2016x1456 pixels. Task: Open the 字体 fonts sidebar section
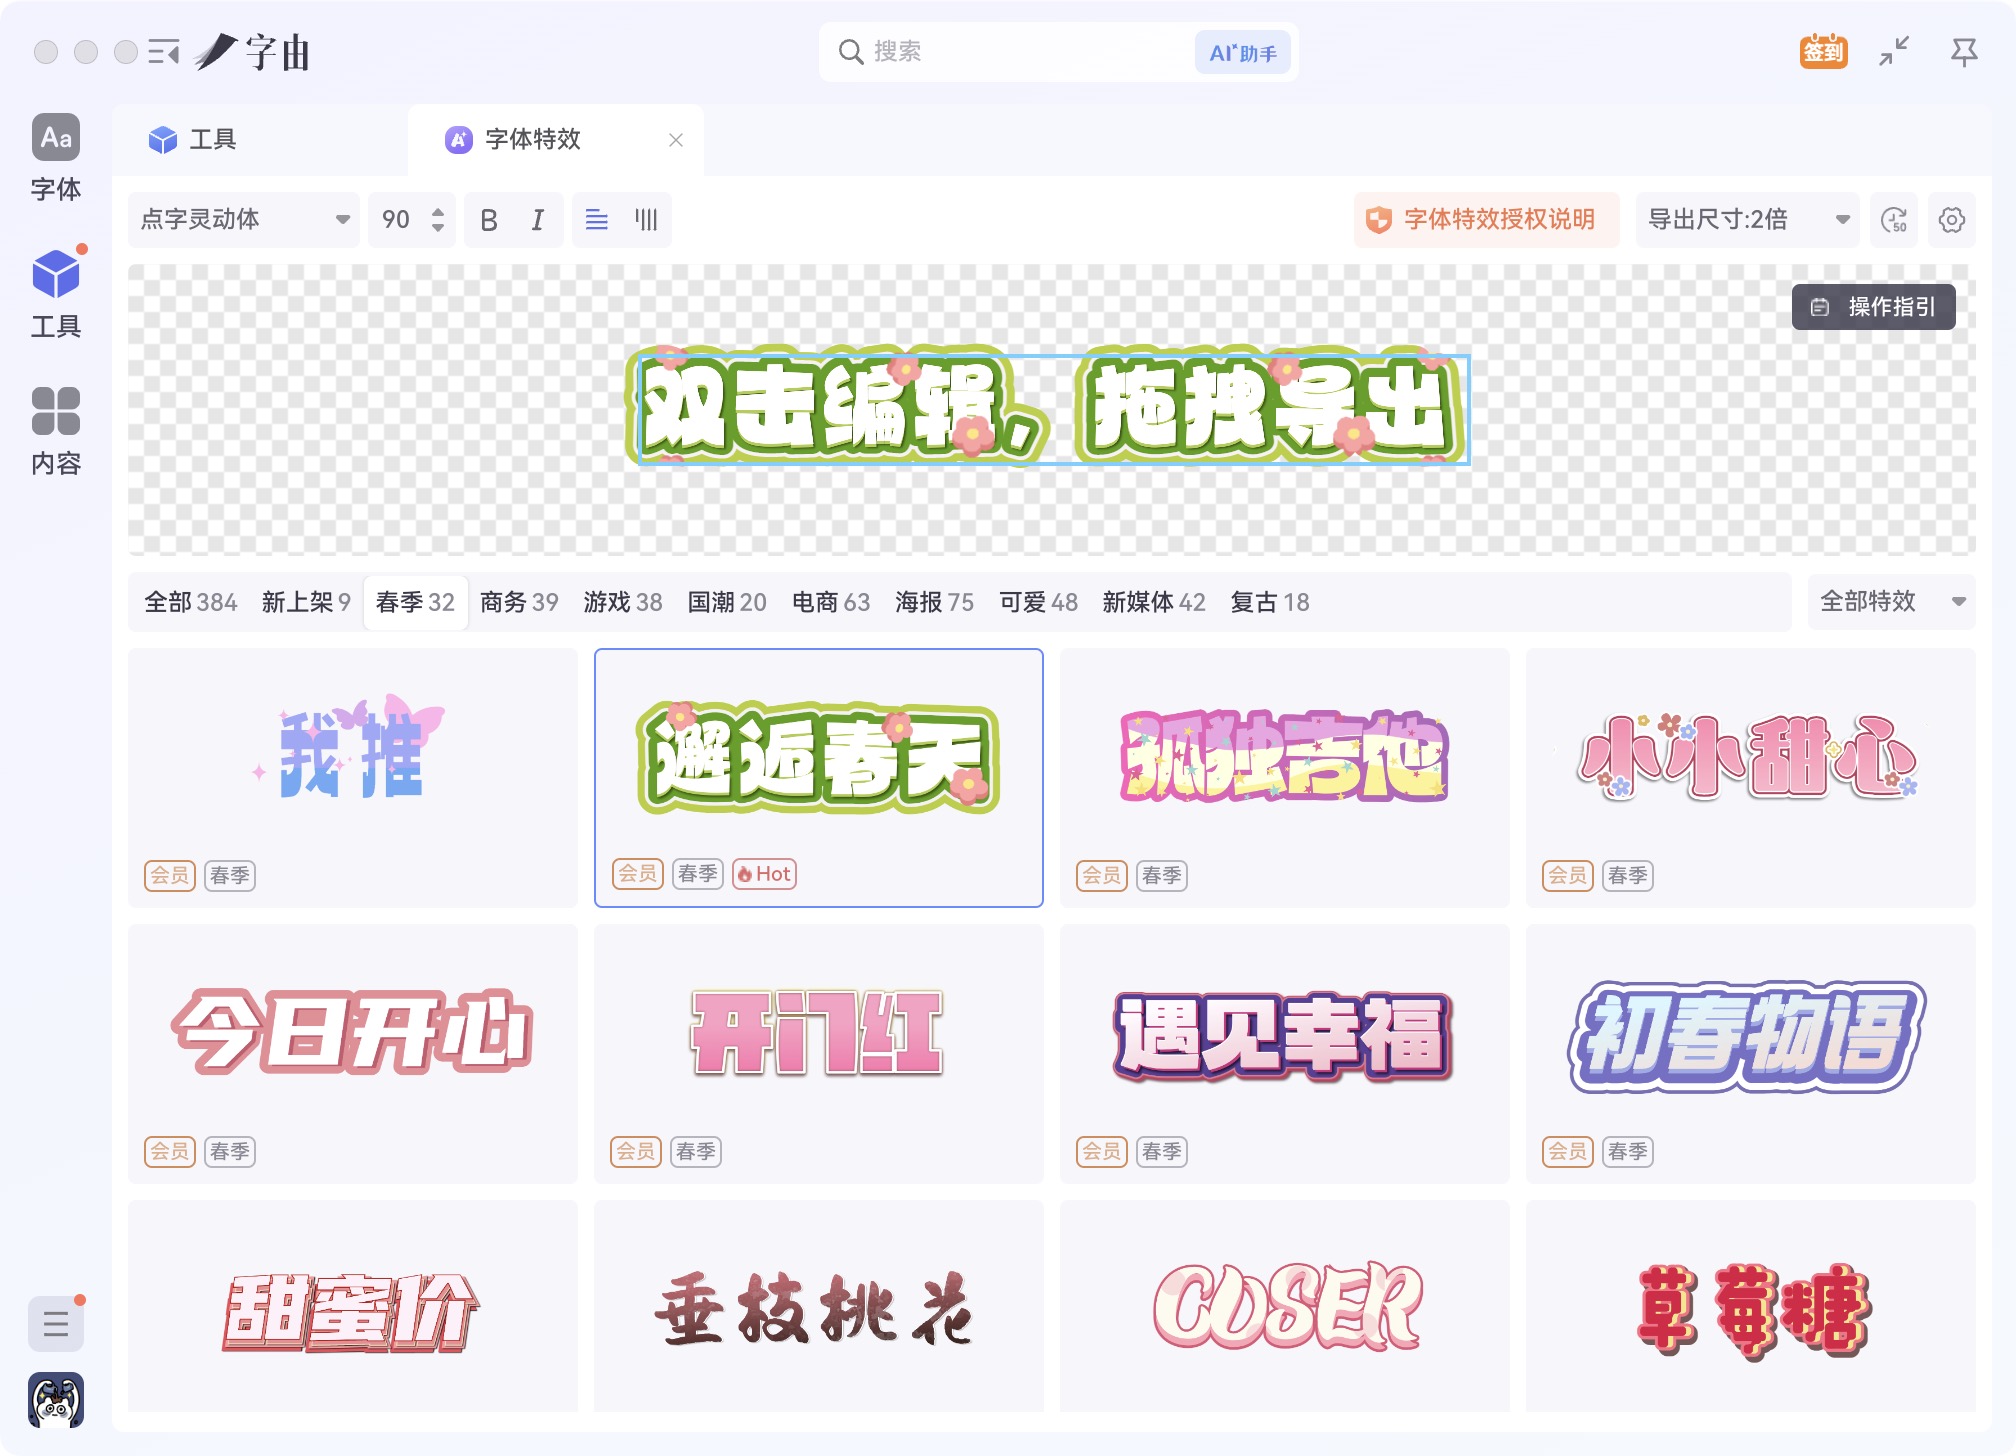[x=56, y=158]
